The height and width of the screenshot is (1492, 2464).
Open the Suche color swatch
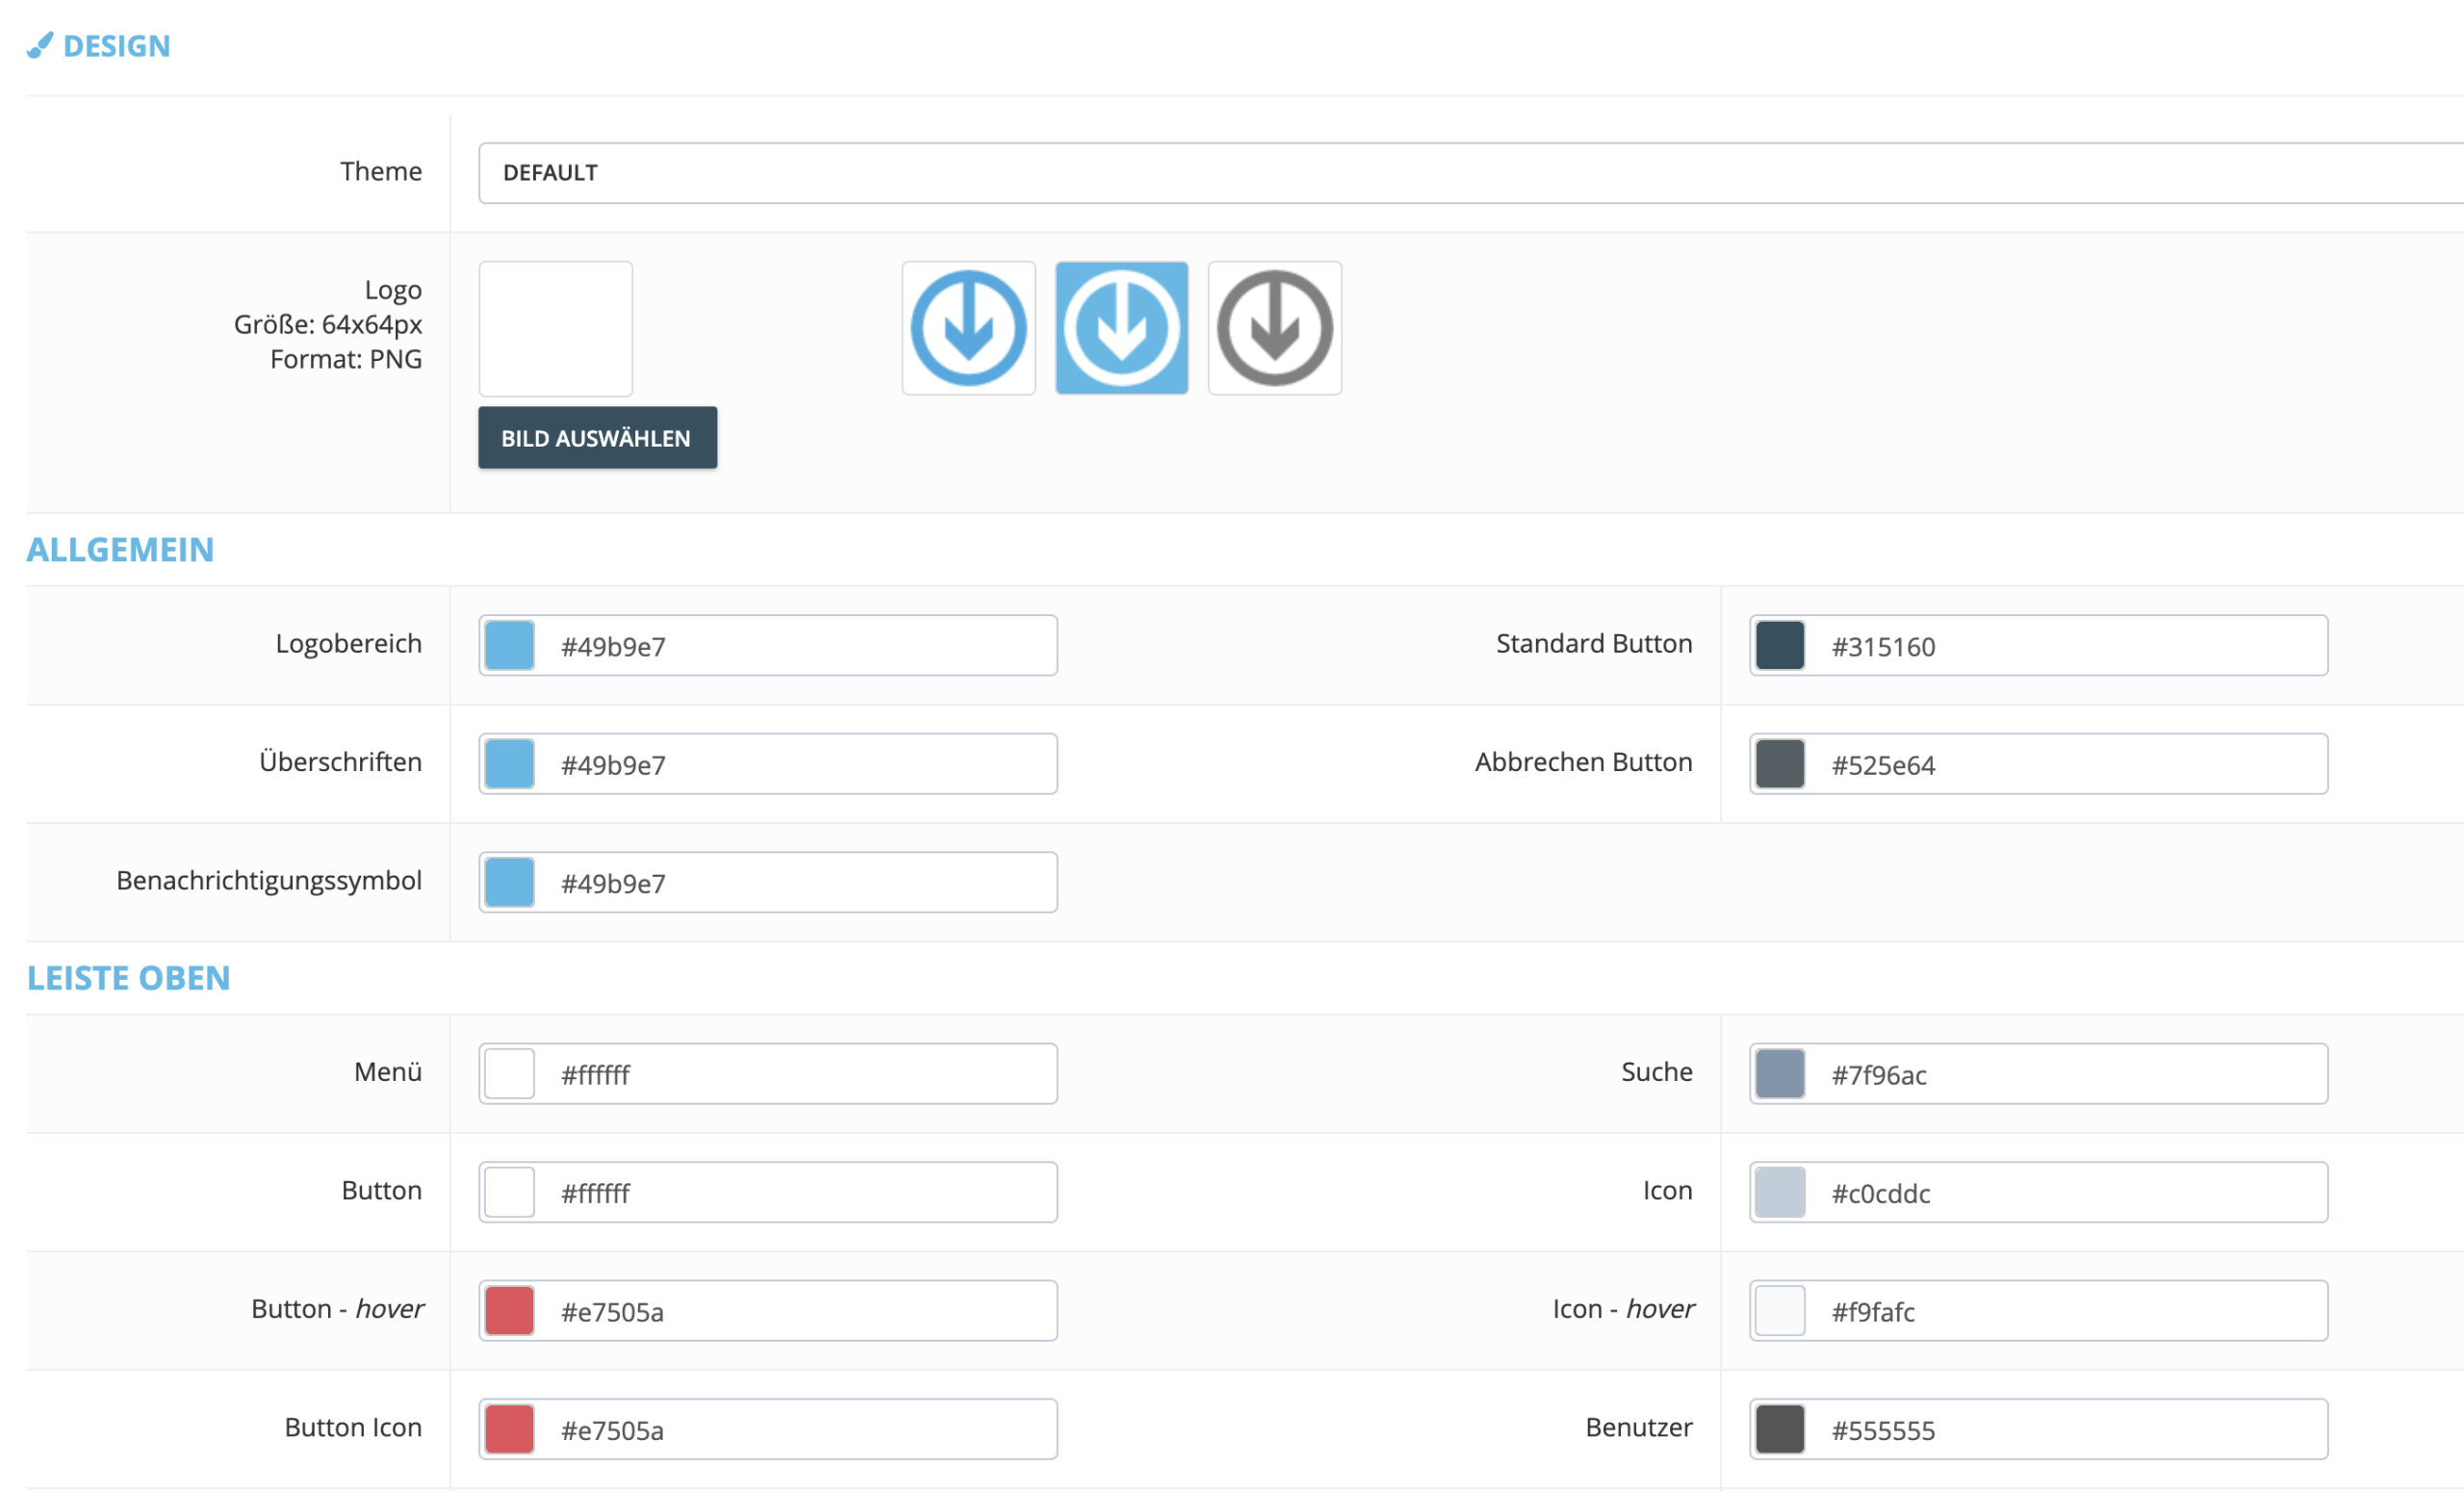tap(1780, 1074)
